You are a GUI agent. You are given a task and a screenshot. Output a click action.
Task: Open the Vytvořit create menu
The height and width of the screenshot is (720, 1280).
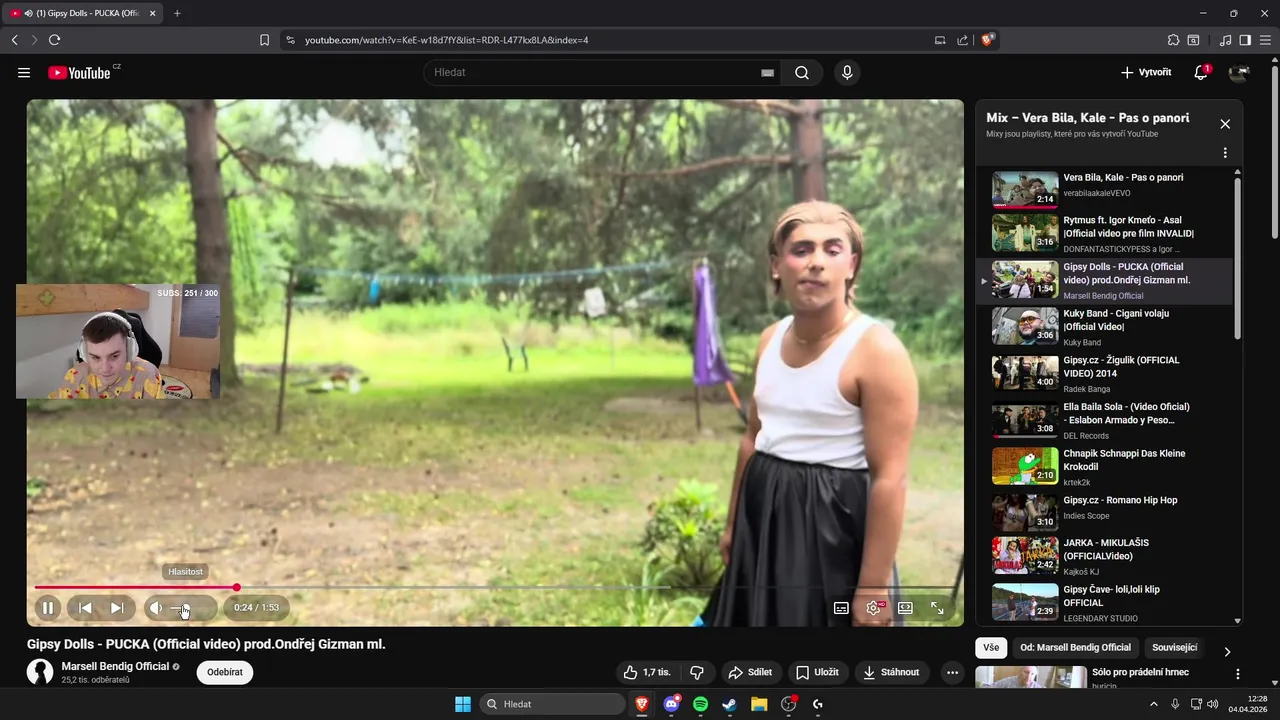(x=1146, y=73)
